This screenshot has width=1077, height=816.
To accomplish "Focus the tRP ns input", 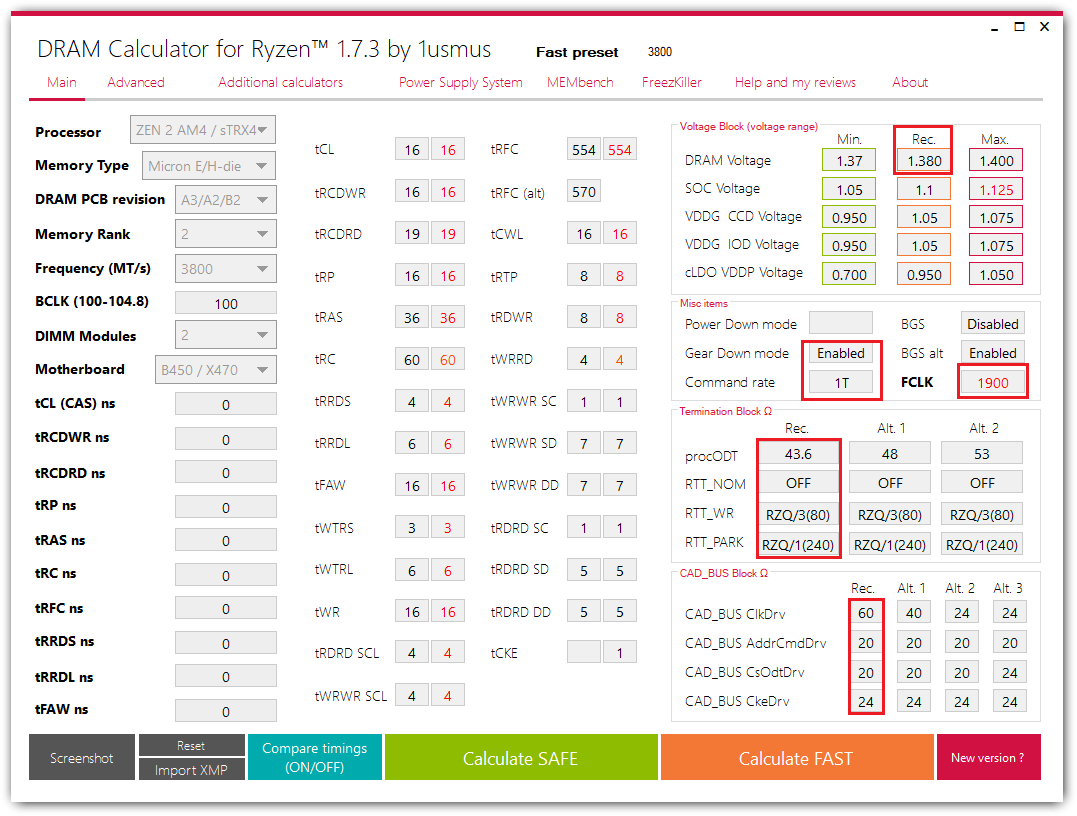I will tap(226, 507).
